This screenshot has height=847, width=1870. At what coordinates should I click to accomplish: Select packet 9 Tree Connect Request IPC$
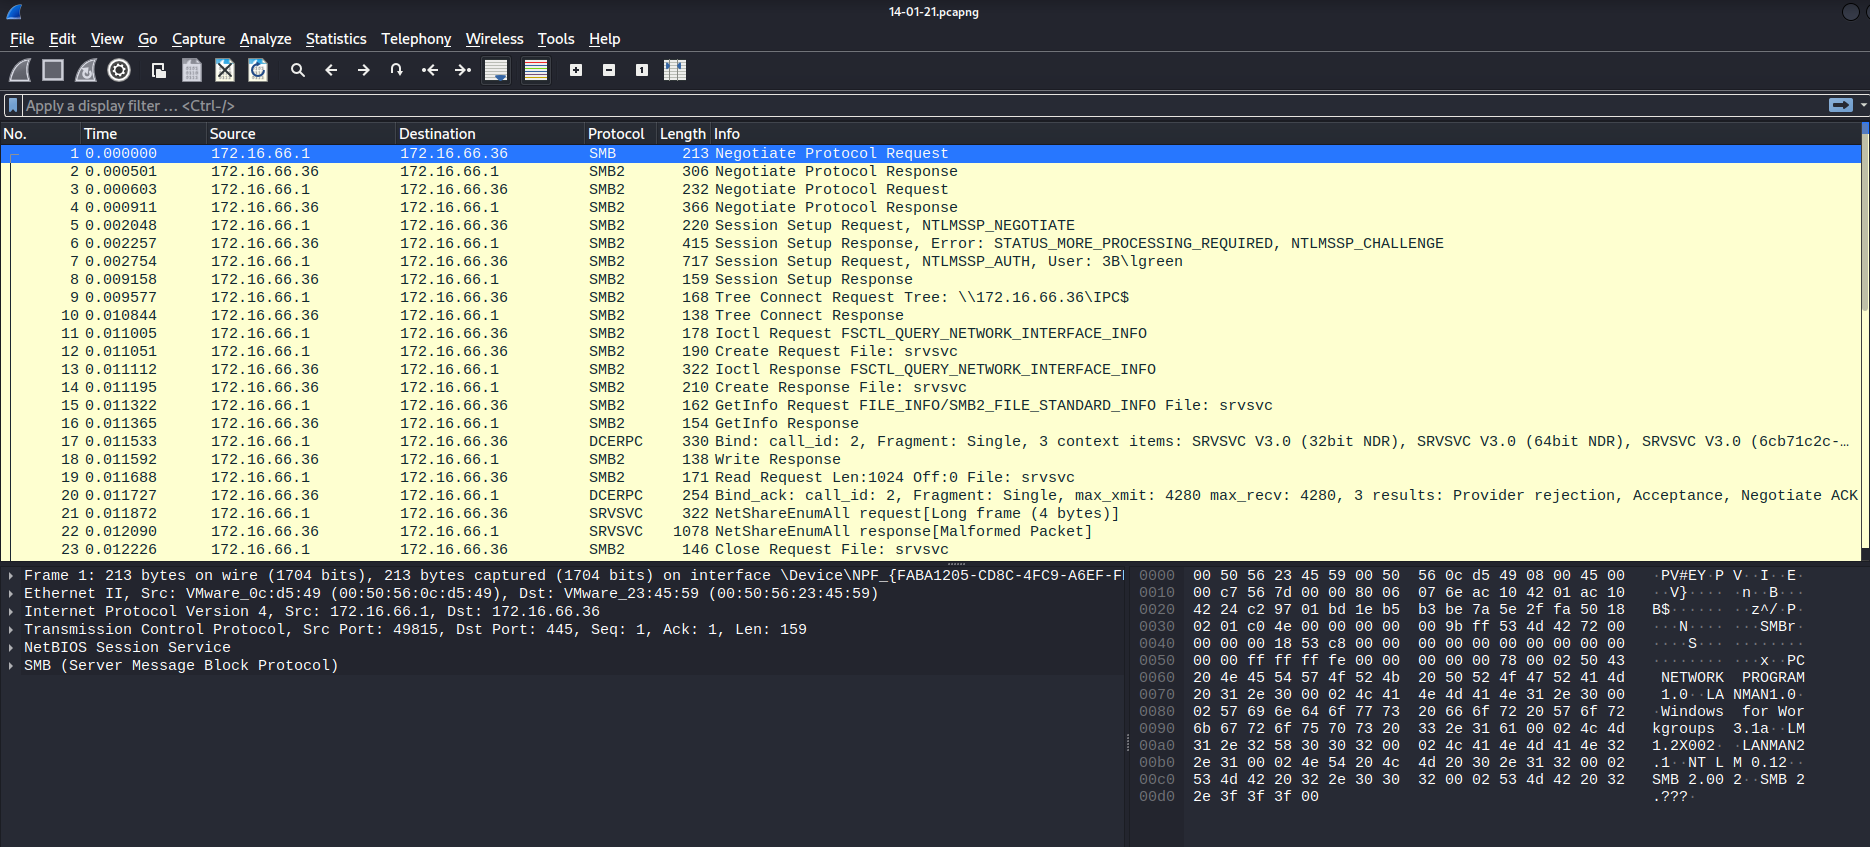coord(930,298)
